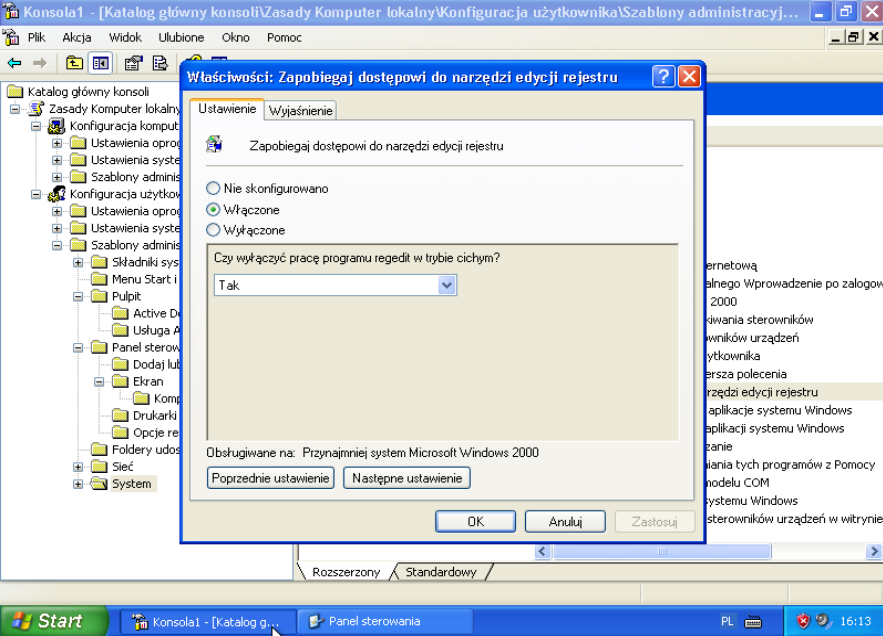Image resolution: width=883 pixels, height=636 pixels.
Task: Expand the Sieć folder in the tree
Action: coord(79,466)
